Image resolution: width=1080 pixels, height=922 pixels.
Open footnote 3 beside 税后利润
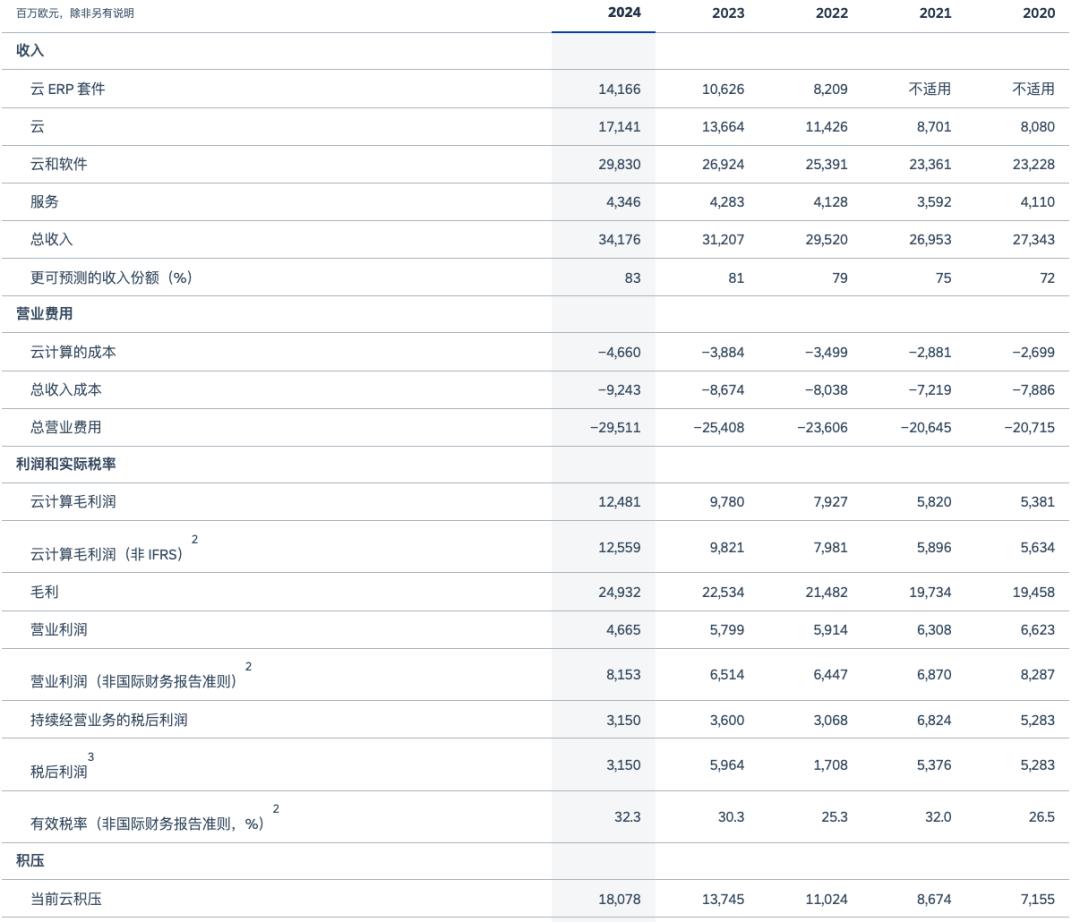(x=91, y=758)
